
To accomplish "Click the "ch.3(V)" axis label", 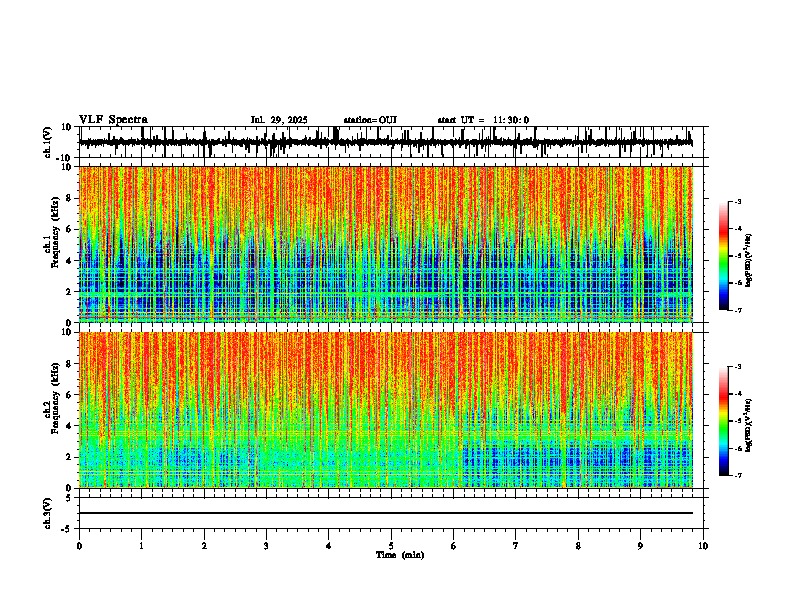I will [x=48, y=513].
